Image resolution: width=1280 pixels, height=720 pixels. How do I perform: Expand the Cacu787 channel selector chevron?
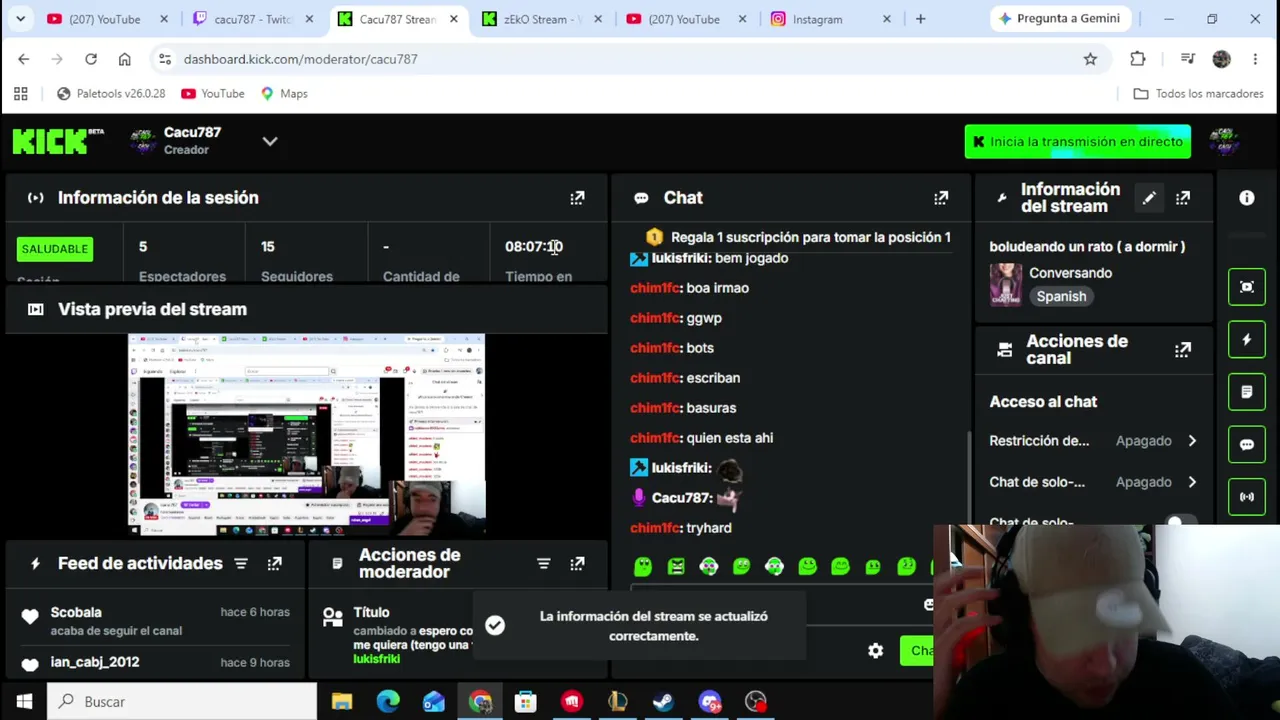click(x=270, y=141)
